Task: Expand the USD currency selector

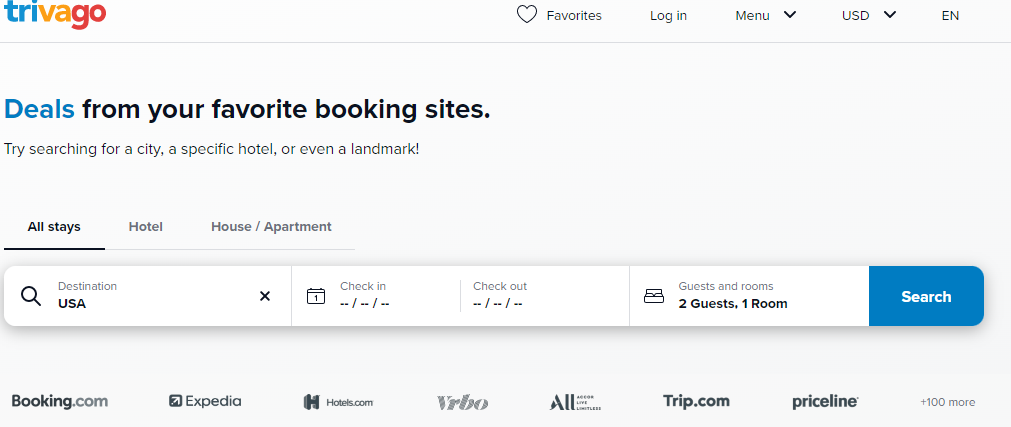Action: click(x=868, y=15)
